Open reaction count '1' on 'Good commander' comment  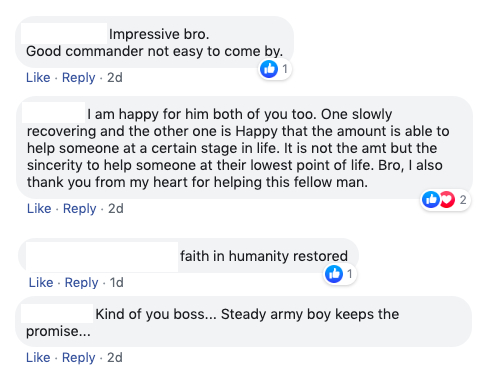[x=285, y=69]
